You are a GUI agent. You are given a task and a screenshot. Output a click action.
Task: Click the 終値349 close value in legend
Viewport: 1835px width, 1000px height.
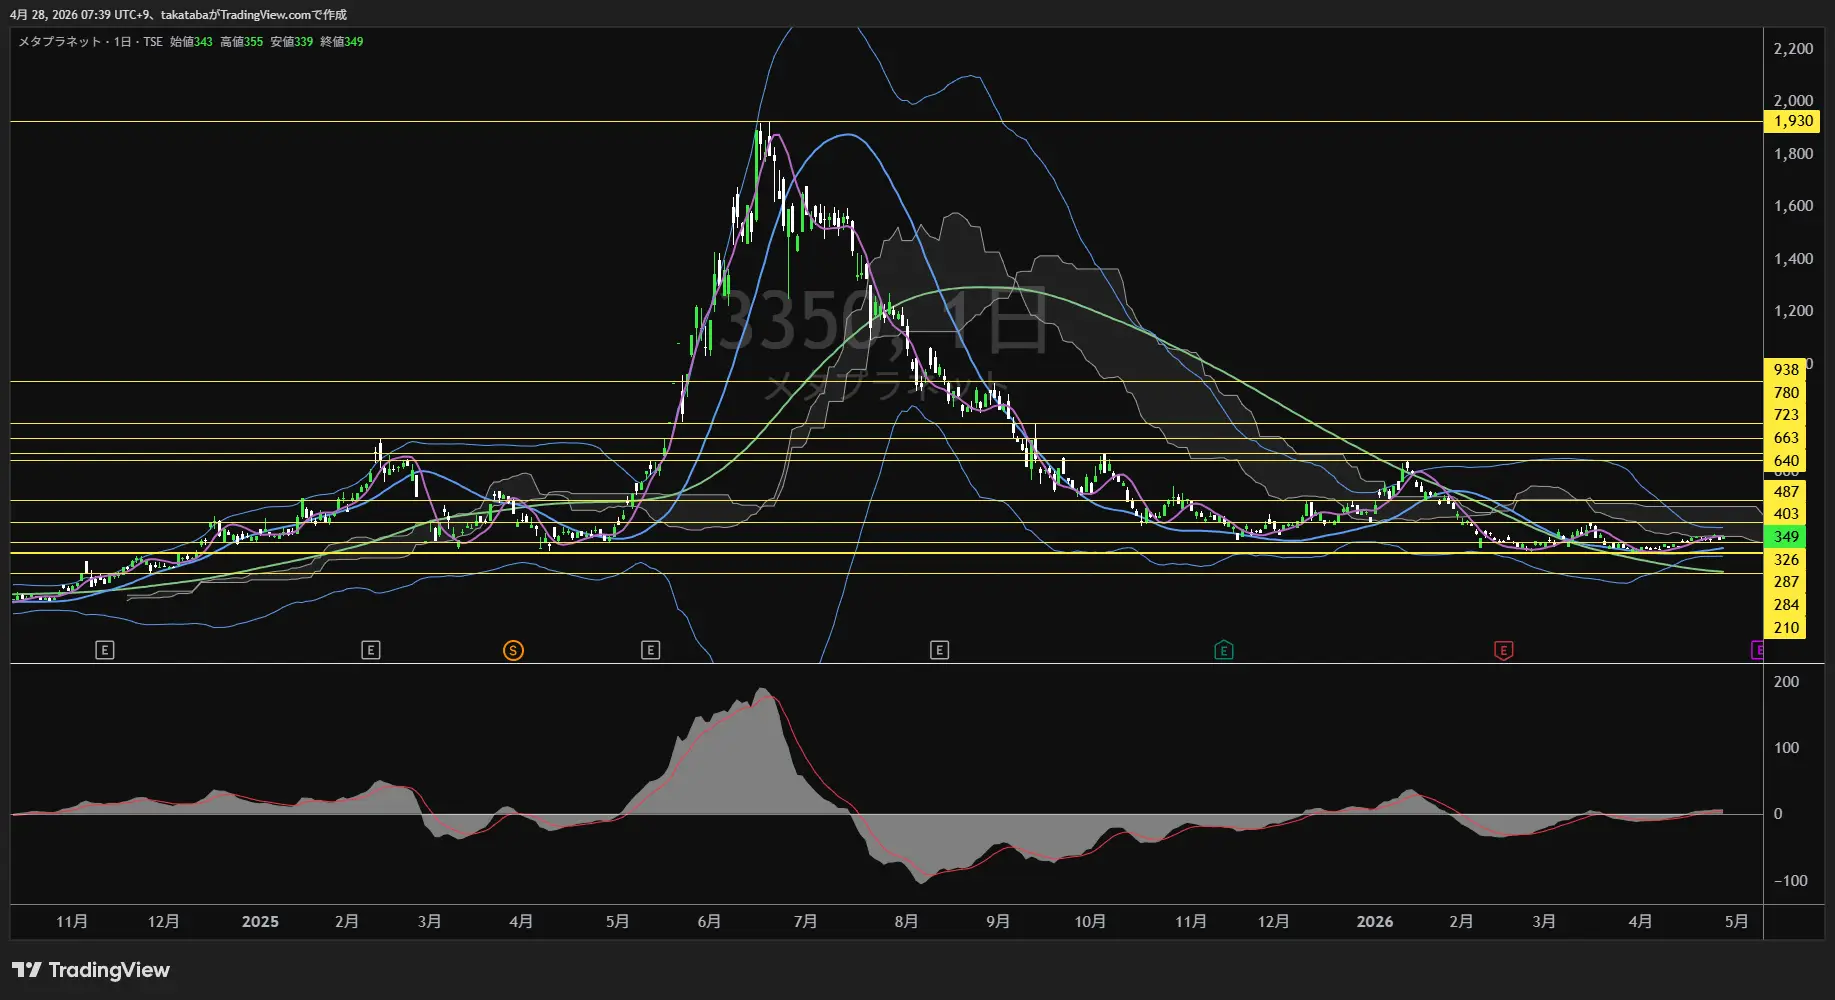341,42
